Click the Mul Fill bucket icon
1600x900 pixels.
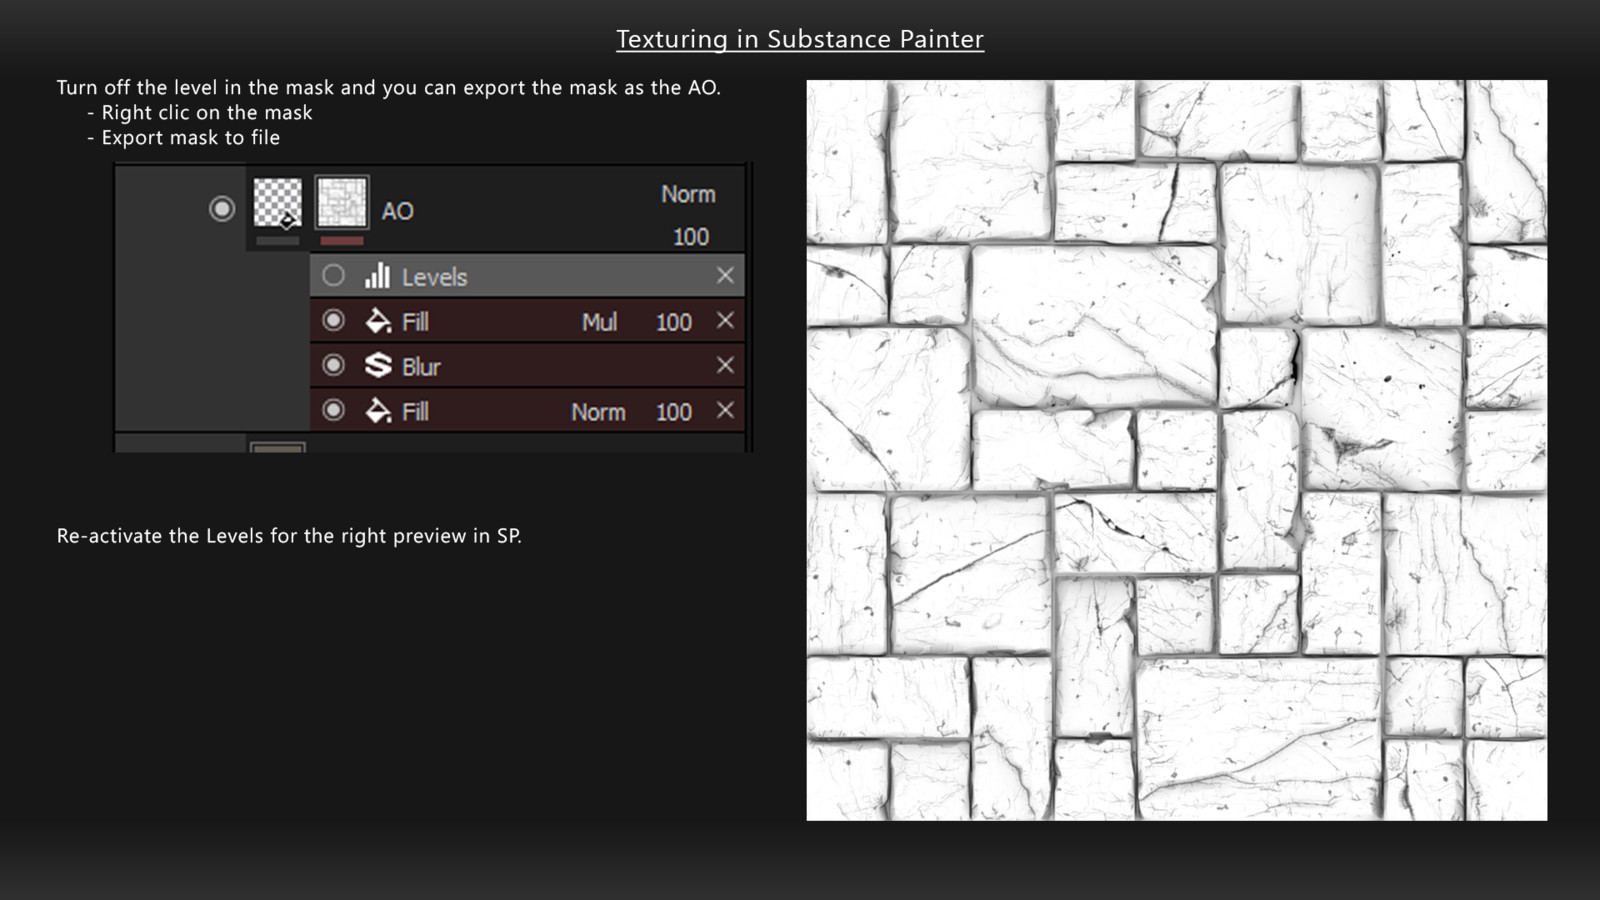pyautogui.click(x=378, y=321)
